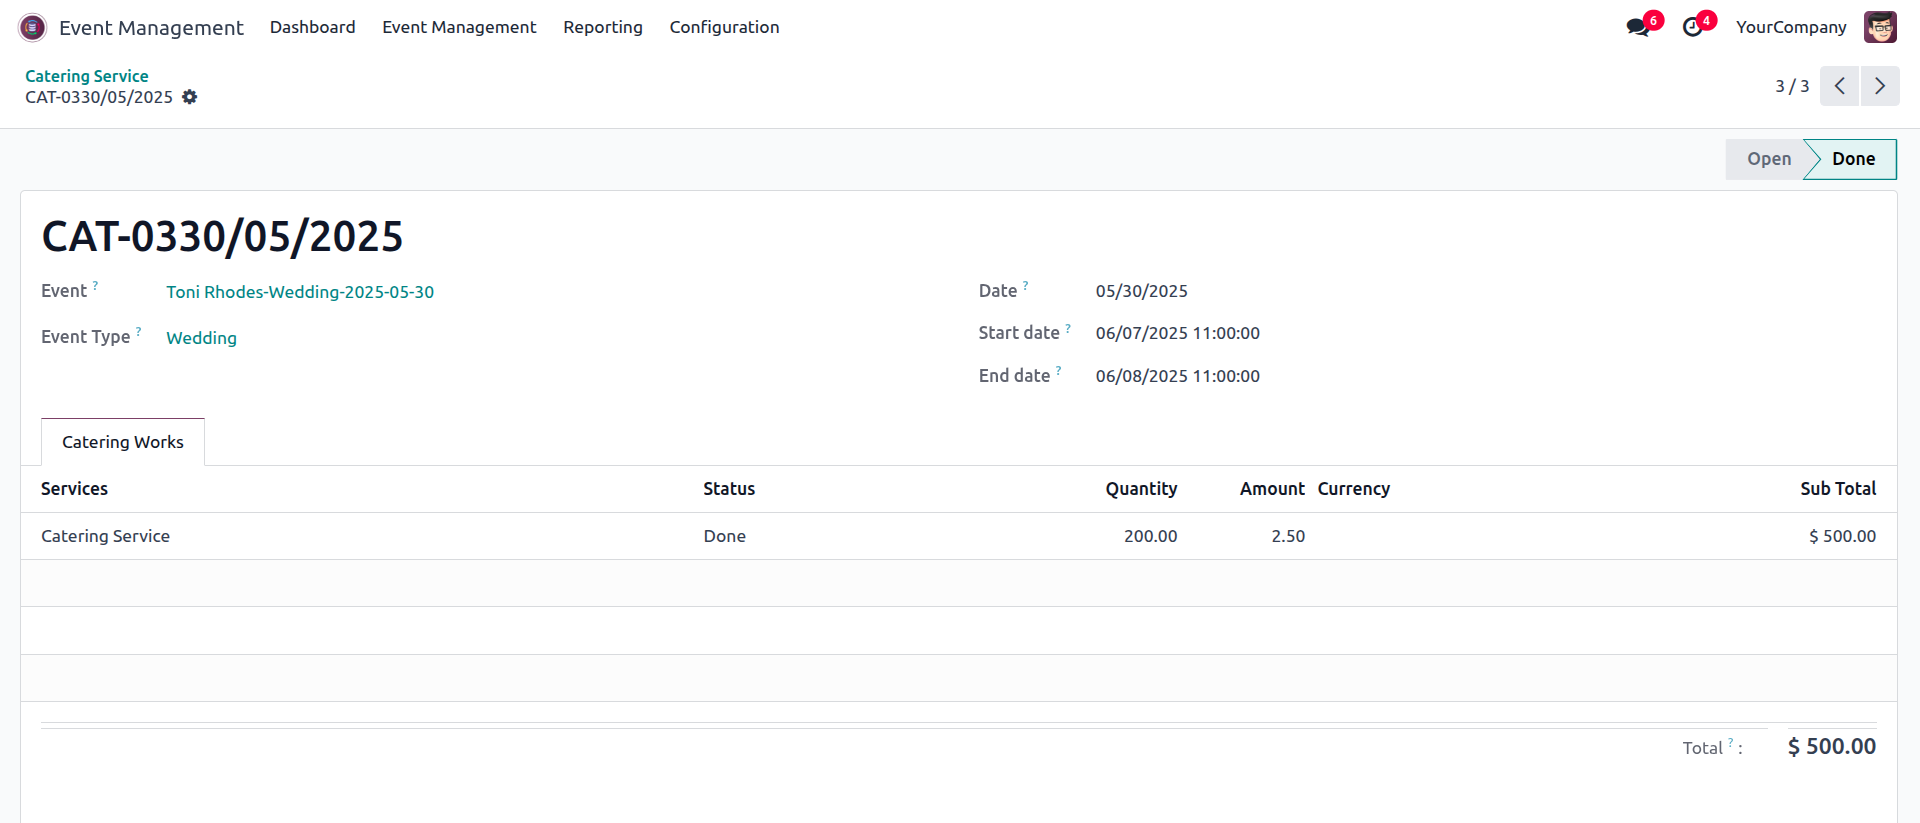Select the Done status stage
Screen dimensions: 1920x823
(x=1853, y=159)
